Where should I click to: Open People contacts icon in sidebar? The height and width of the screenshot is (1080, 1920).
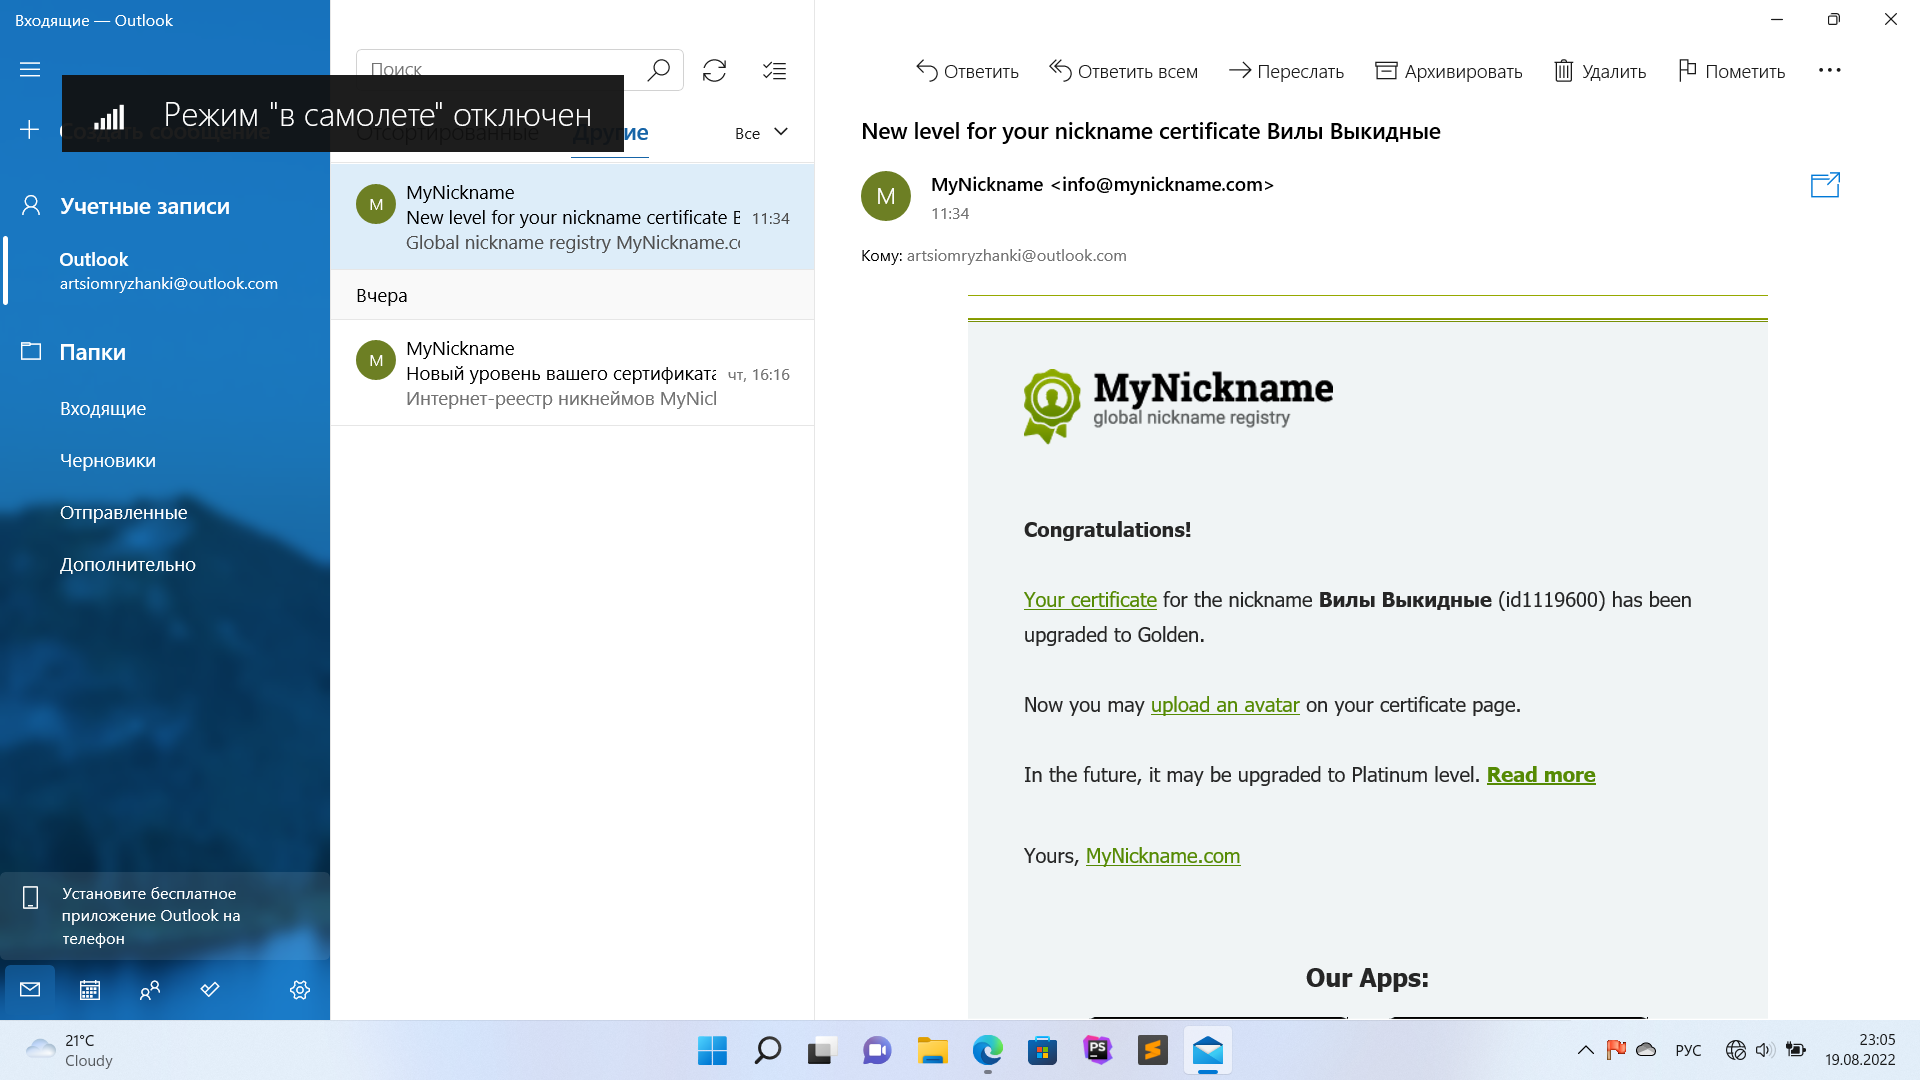150,990
